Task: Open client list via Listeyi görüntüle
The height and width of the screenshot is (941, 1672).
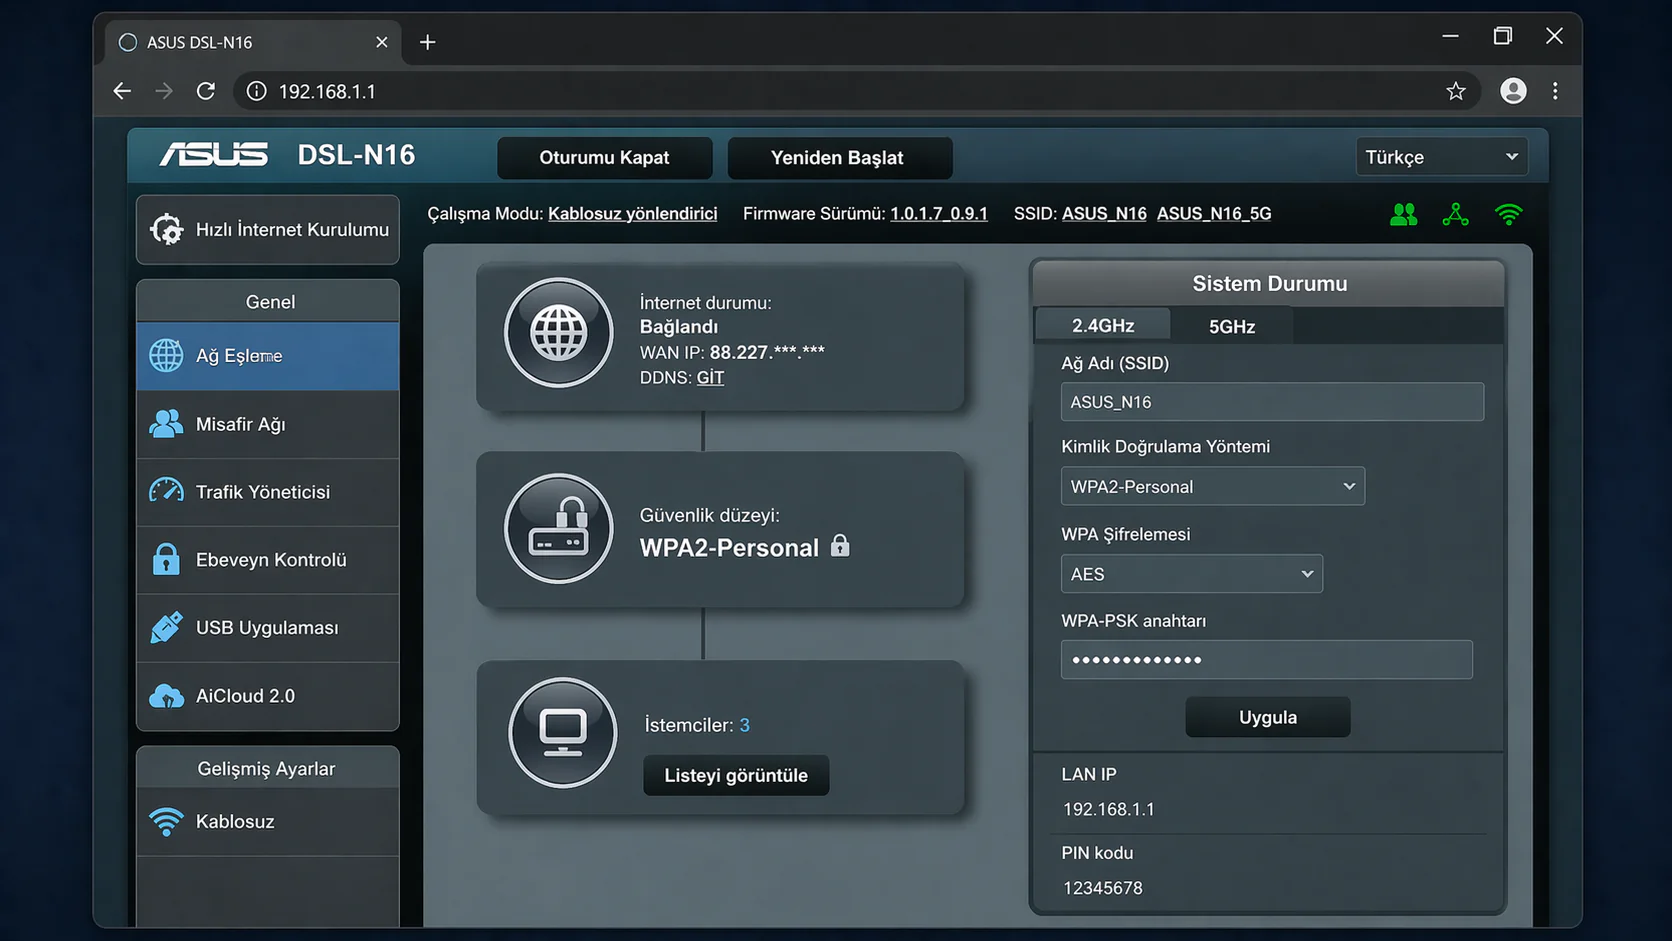Action: (735, 775)
